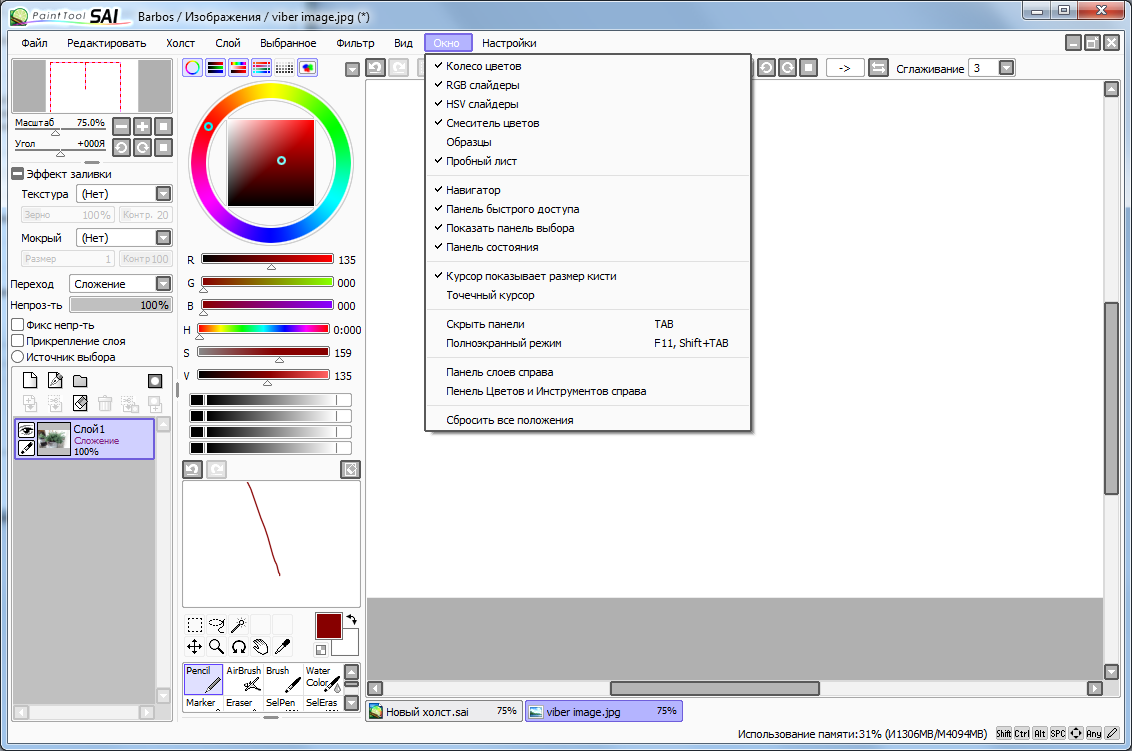Select the AirBrush tool

pos(244,679)
